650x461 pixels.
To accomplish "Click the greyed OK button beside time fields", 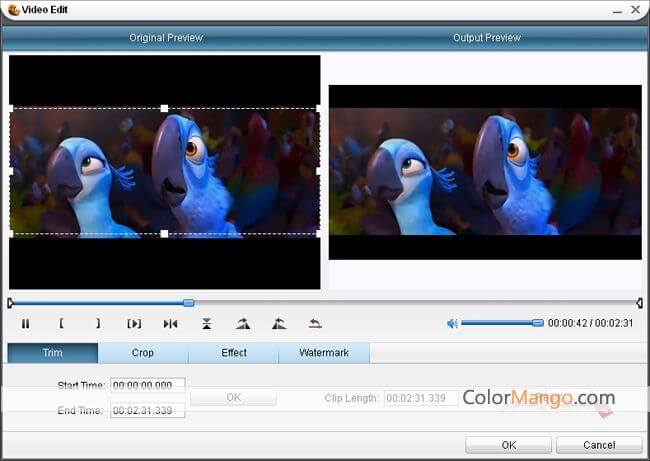I will tap(233, 398).
